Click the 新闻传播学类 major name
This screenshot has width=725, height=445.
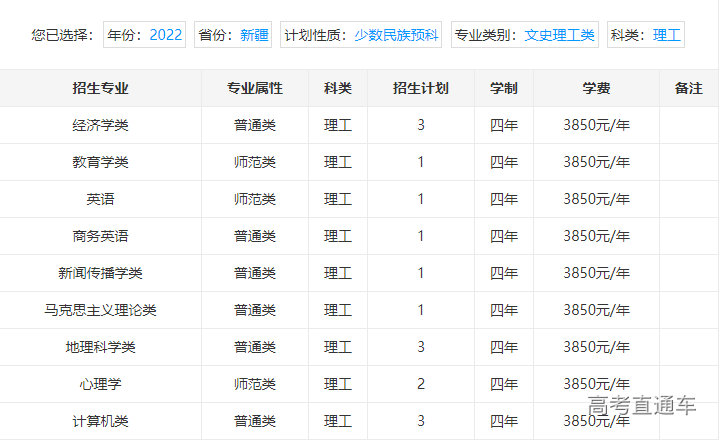coord(100,273)
